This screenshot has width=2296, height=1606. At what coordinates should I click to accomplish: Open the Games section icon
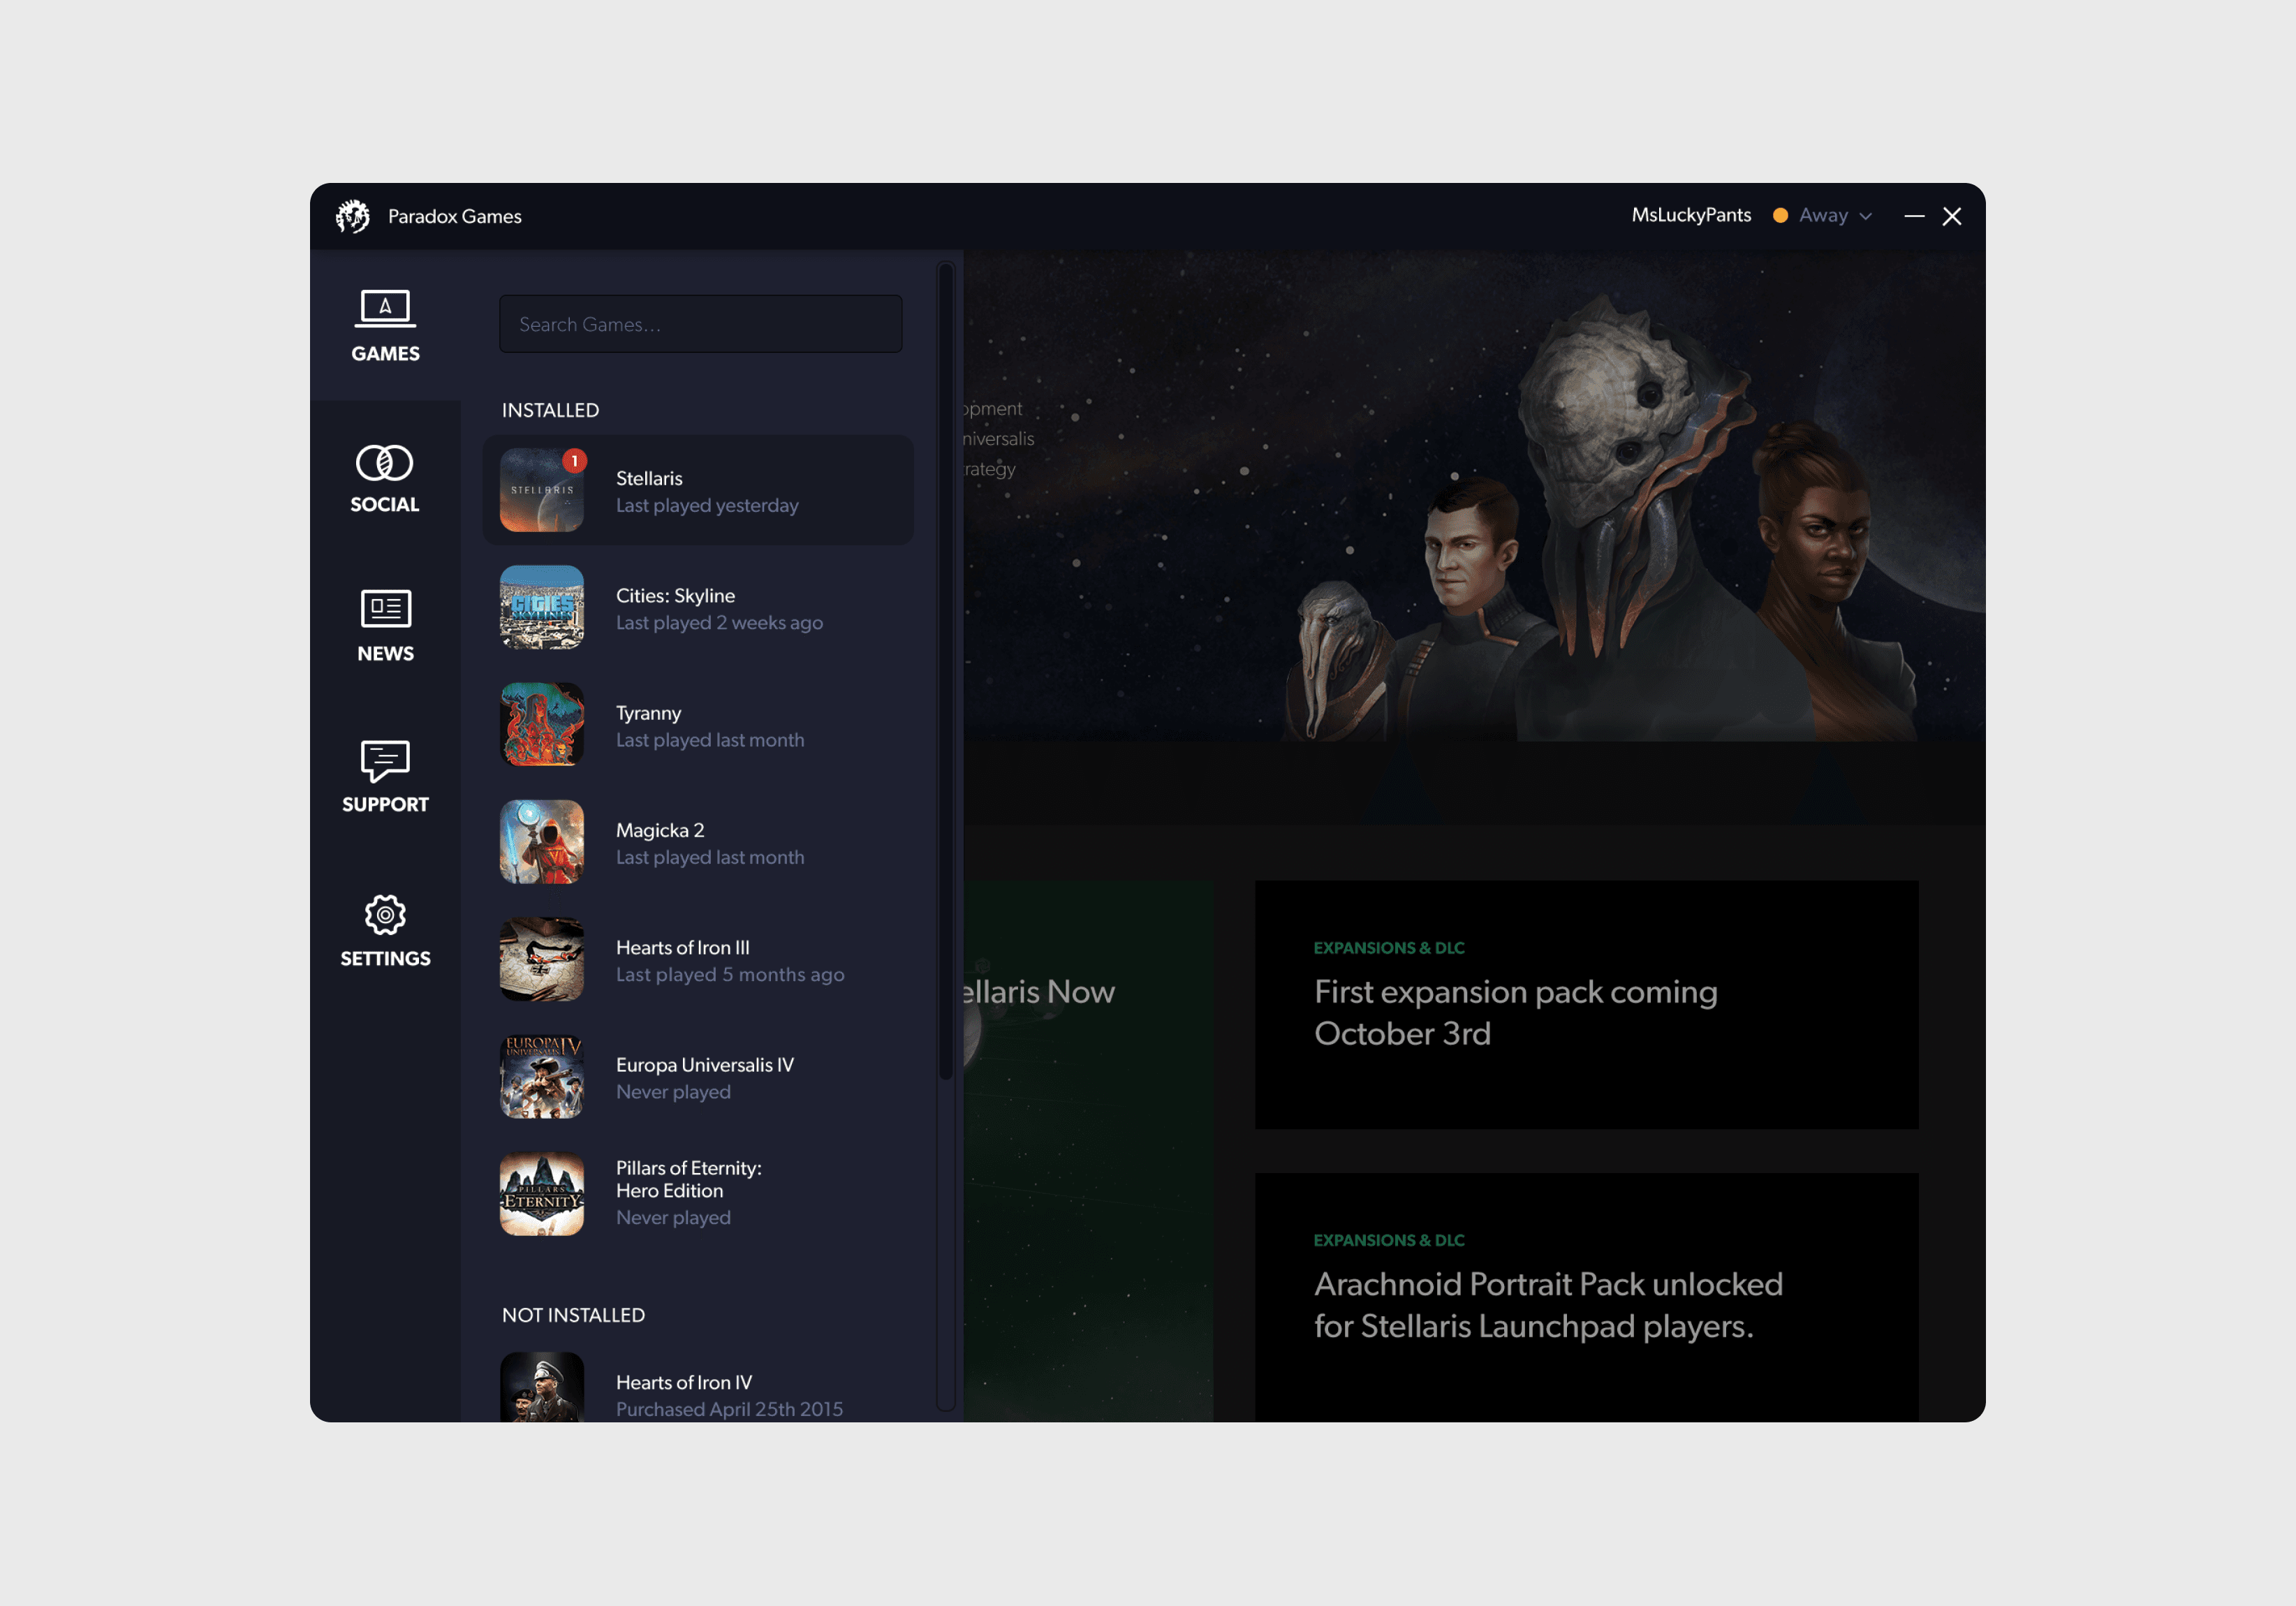tap(385, 309)
